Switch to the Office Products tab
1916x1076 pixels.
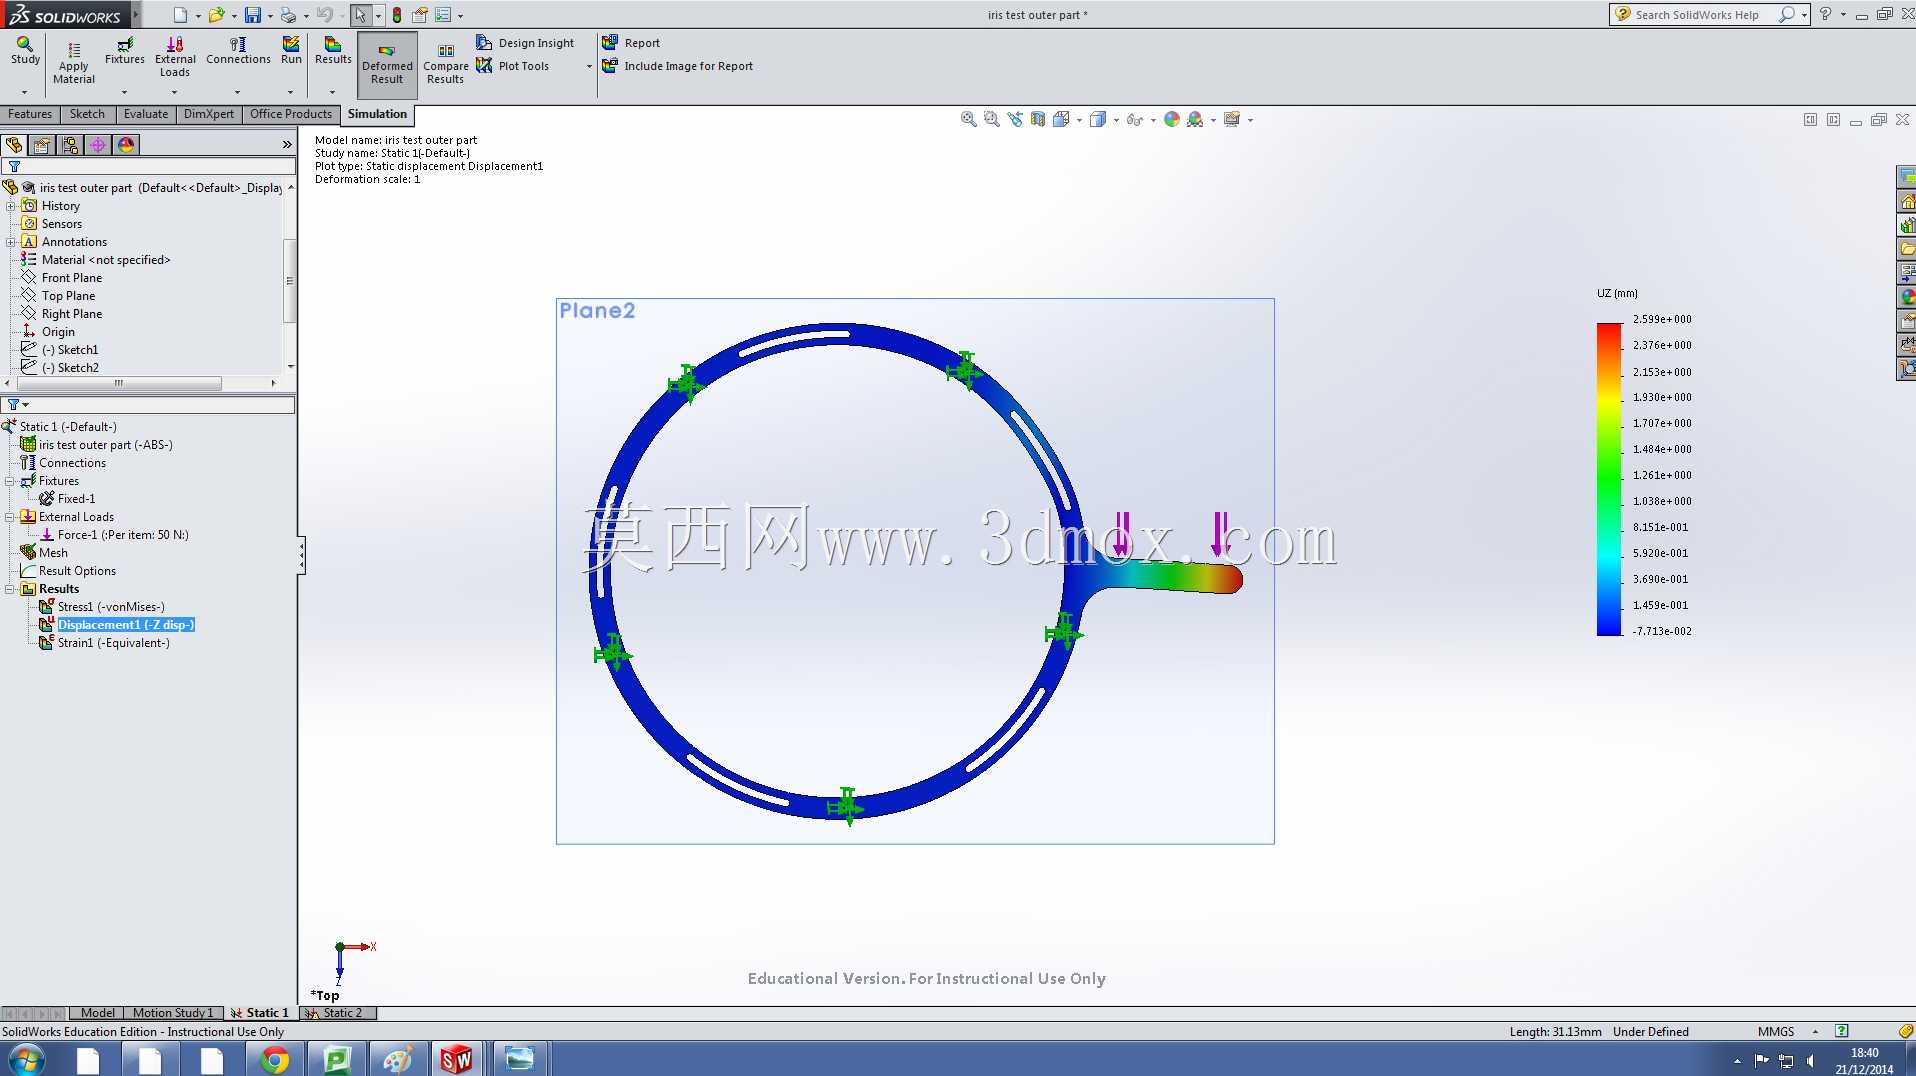(291, 114)
